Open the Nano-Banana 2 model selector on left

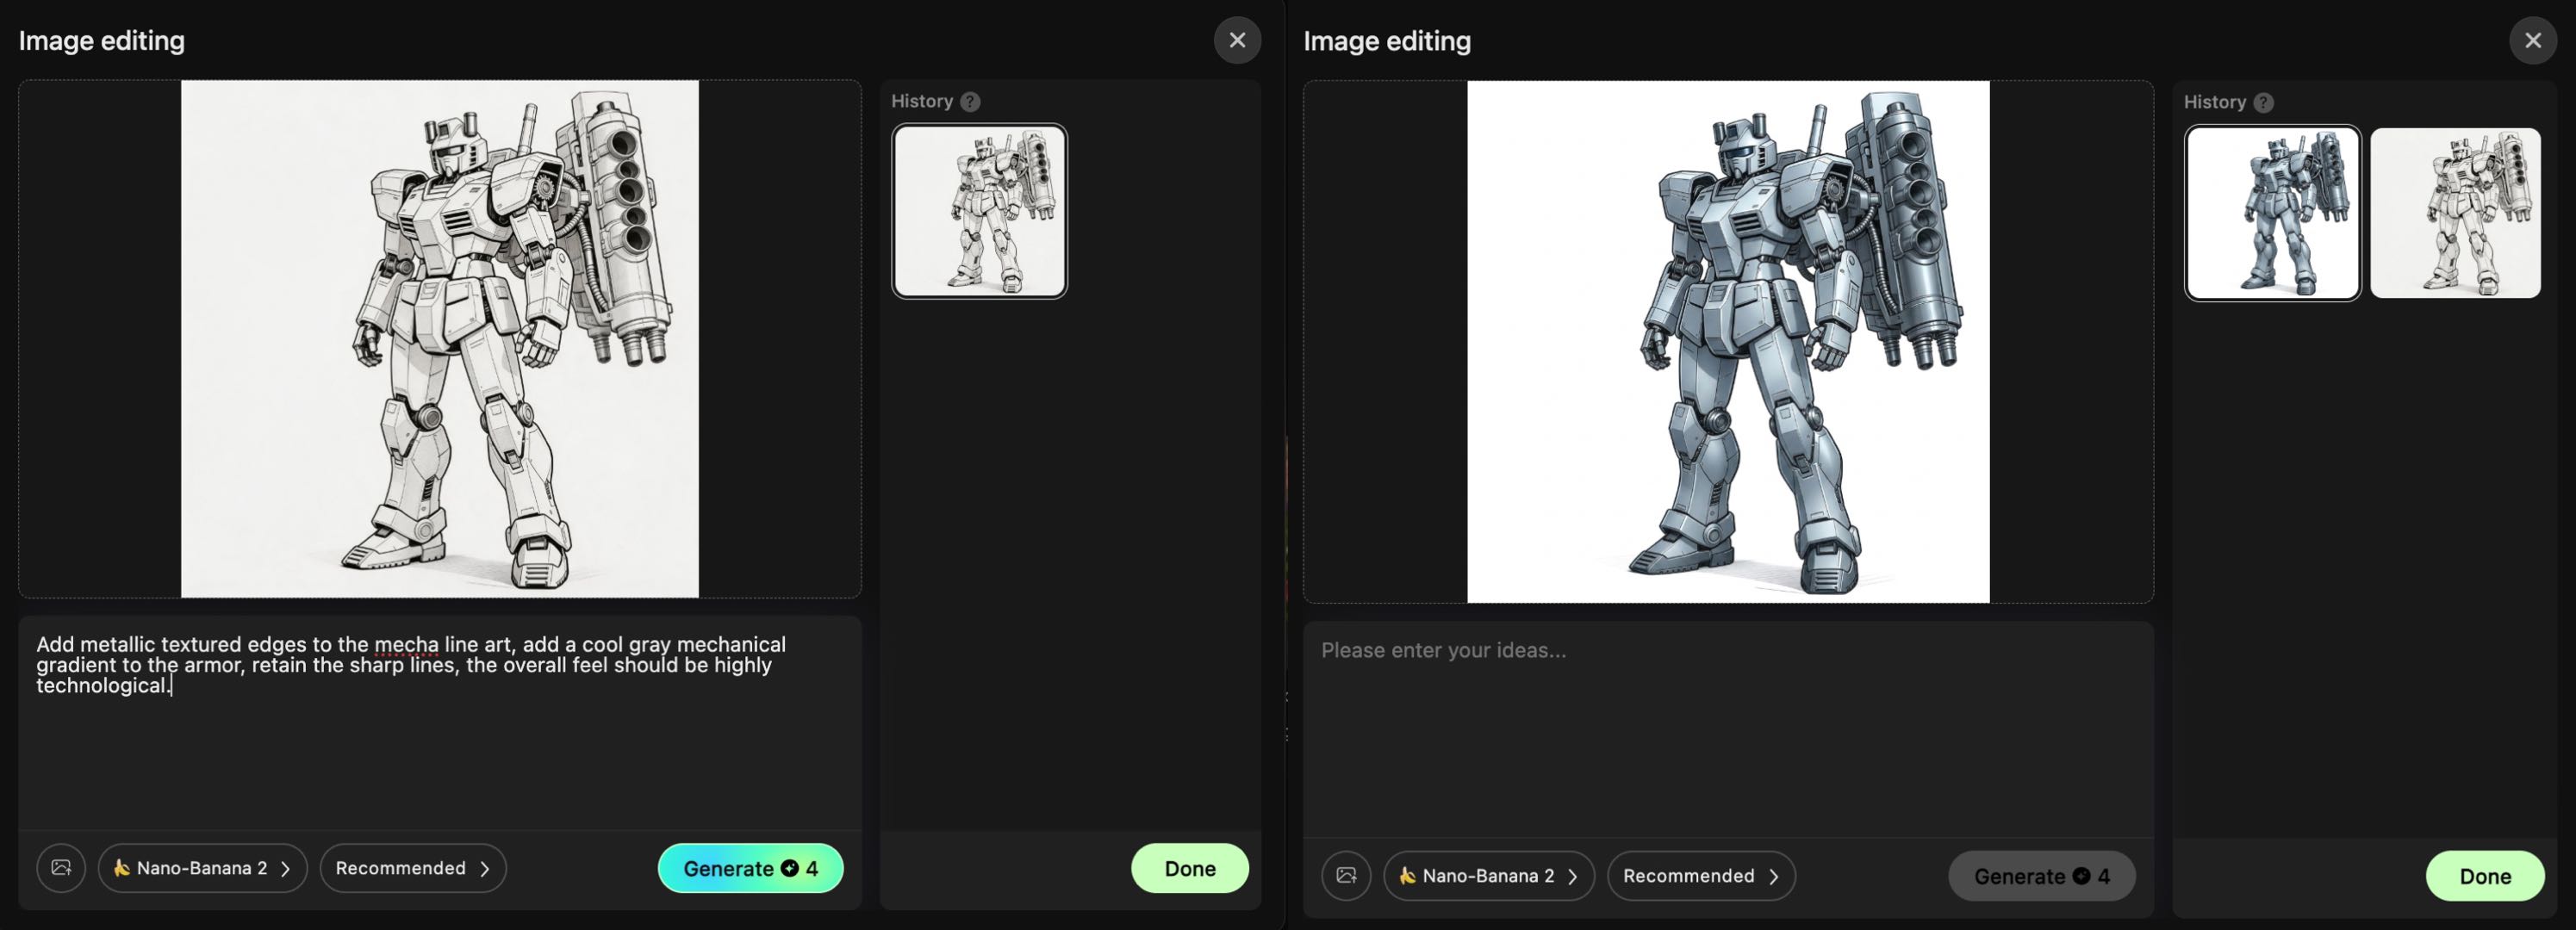coord(202,868)
